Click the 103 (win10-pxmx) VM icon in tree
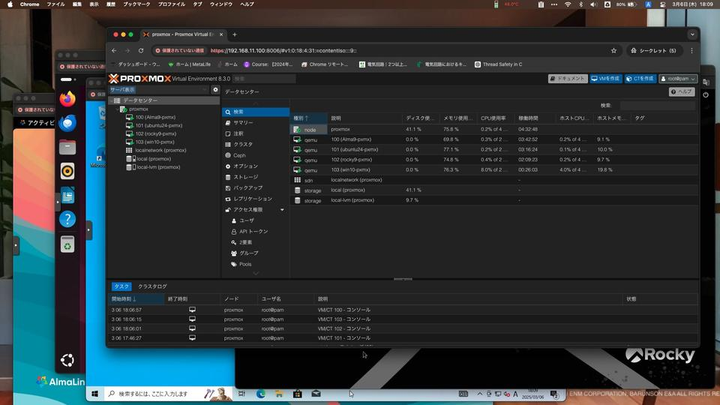 pos(130,142)
